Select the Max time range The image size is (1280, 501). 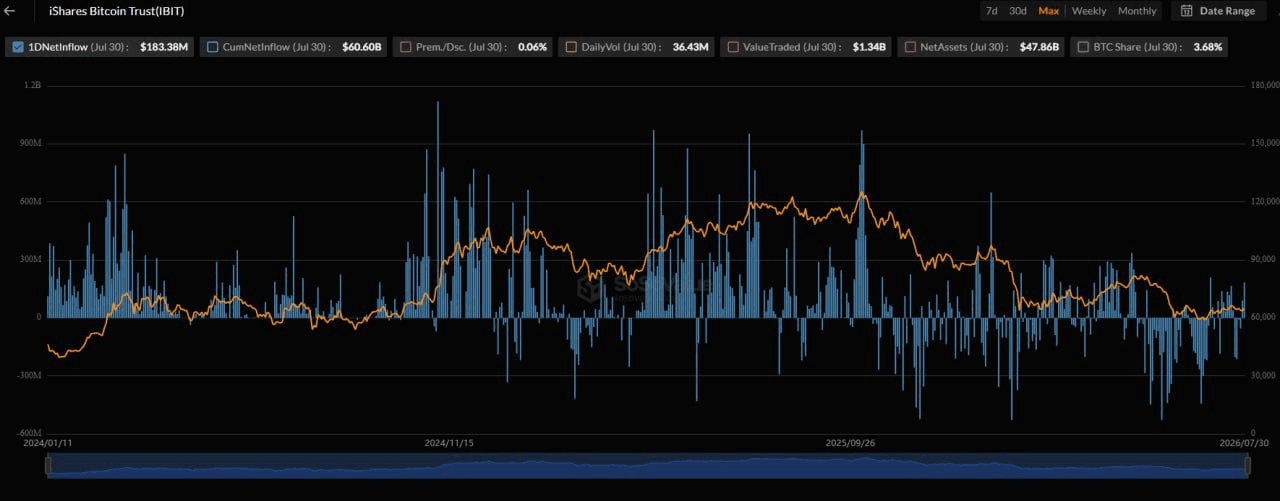[1048, 11]
